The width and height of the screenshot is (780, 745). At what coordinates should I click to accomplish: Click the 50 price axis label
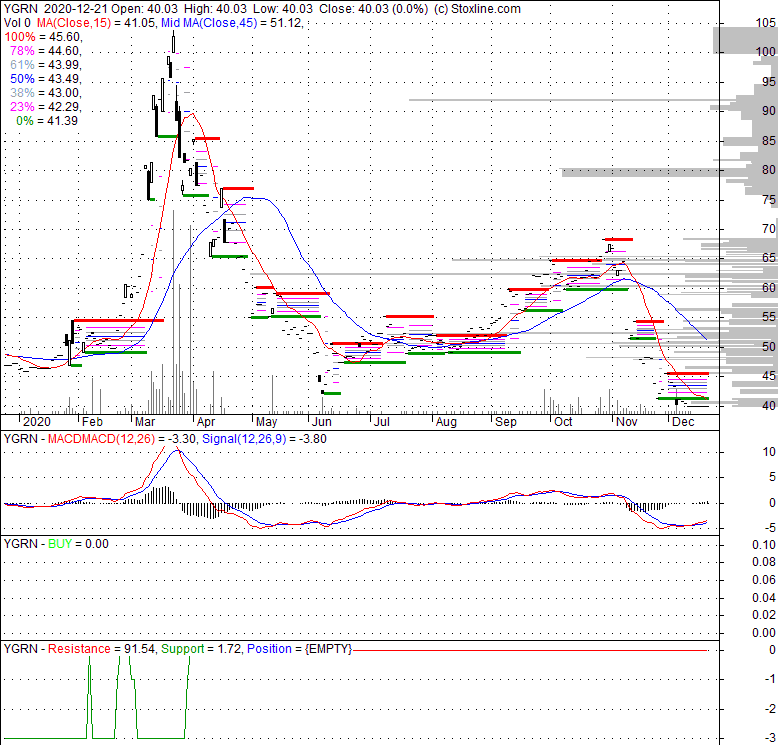click(769, 347)
